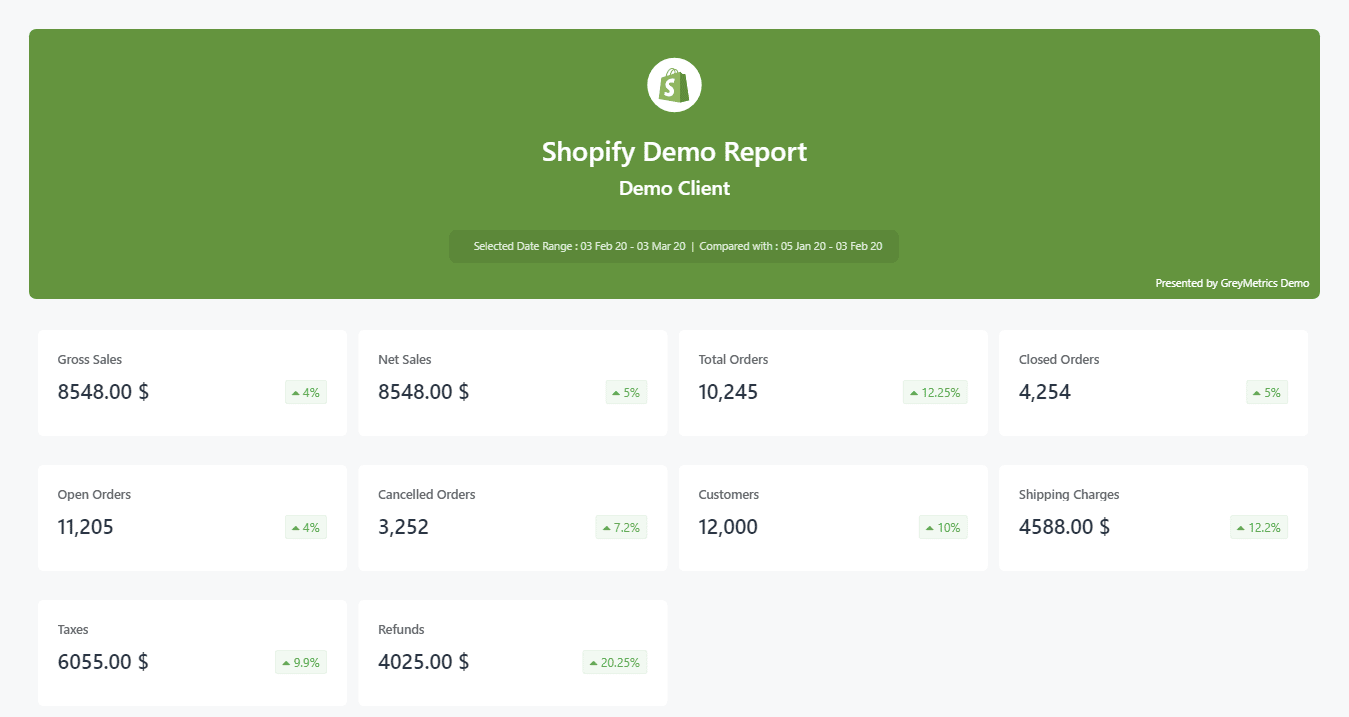The image size is (1349, 717).
Task: Click the Open Orders label
Action: pos(94,494)
